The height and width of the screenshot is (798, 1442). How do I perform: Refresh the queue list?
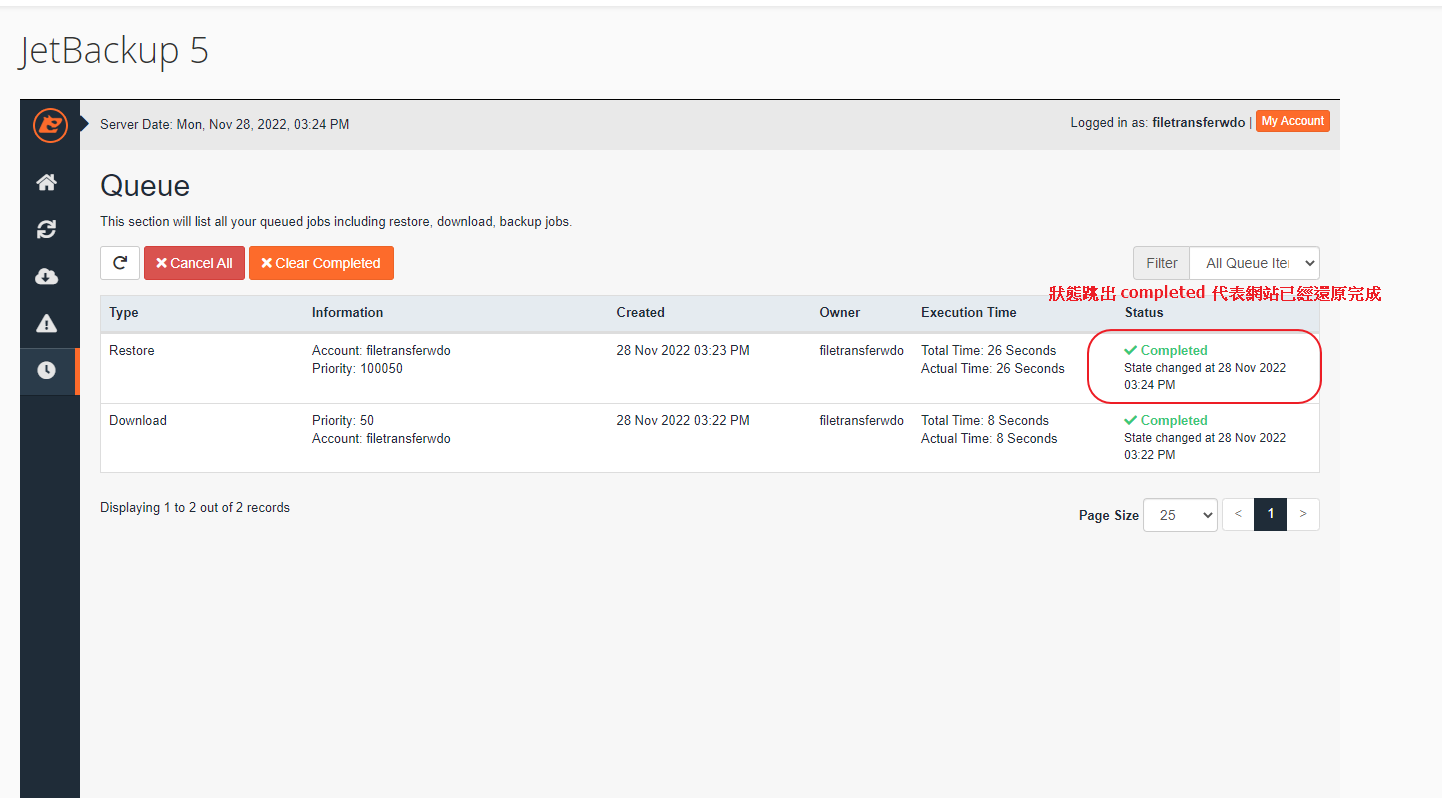click(x=120, y=263)
